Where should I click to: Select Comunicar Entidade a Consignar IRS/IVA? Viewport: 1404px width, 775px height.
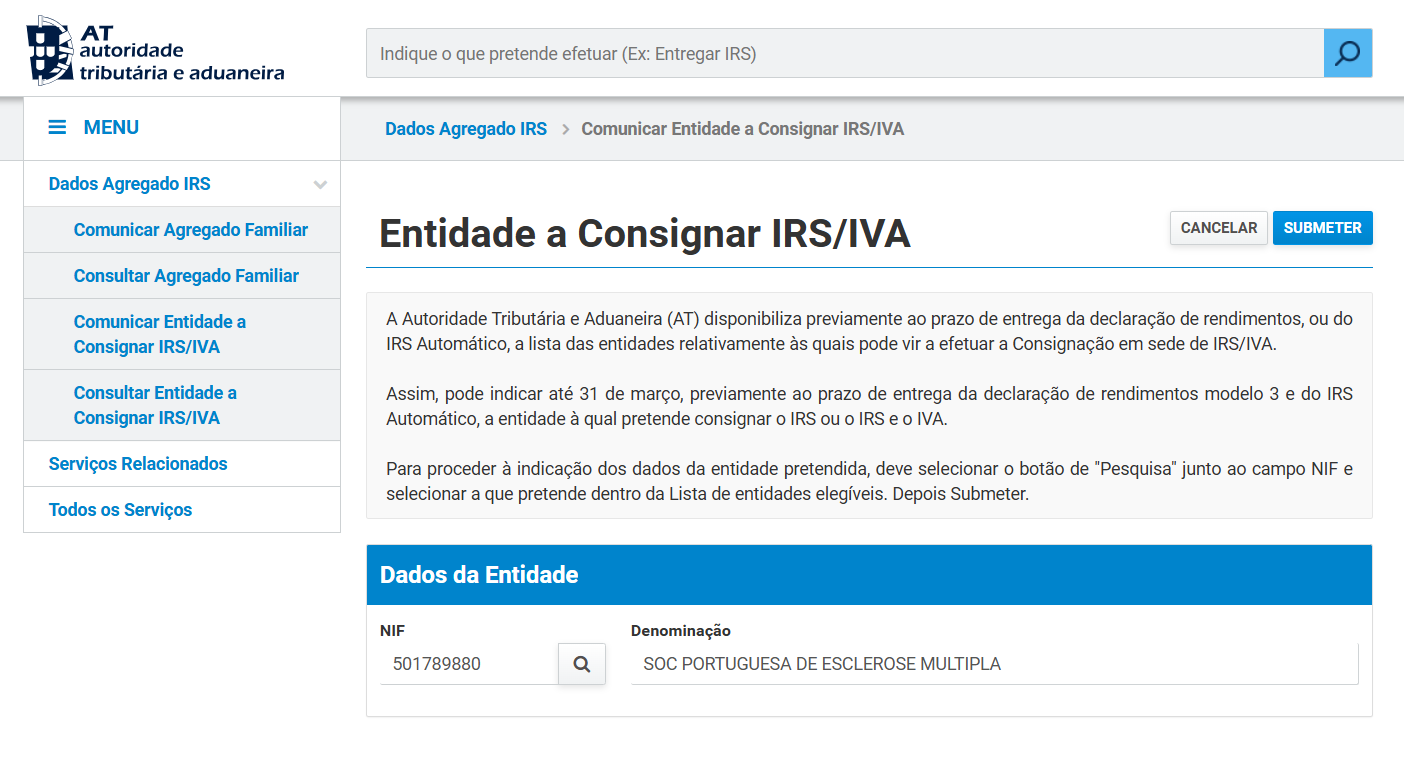pyautogui.click(x=182, y=334)
